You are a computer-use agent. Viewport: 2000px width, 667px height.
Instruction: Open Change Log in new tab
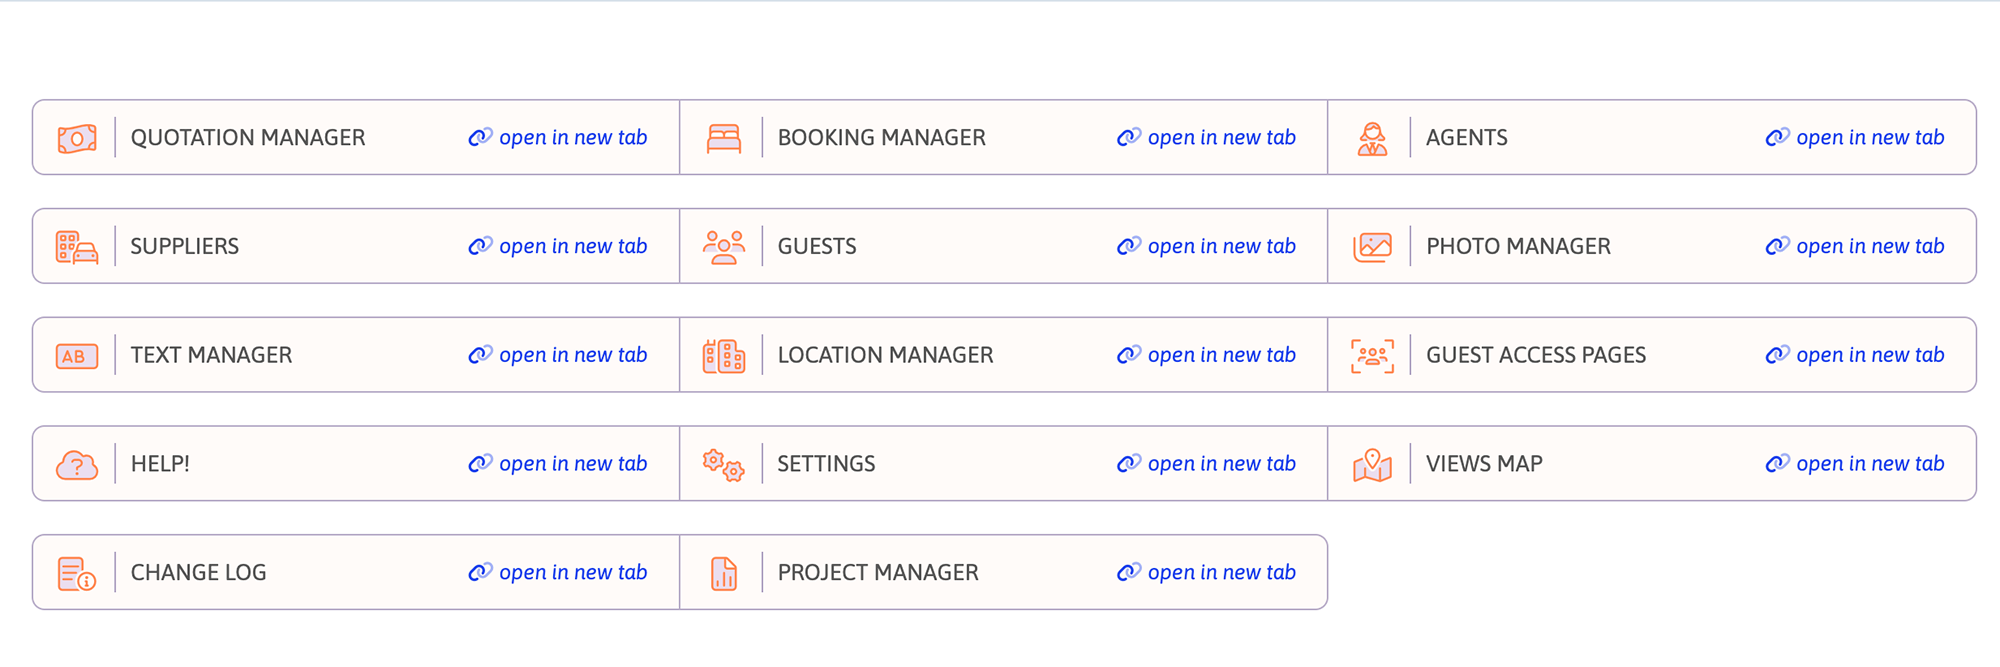[x=573, y=574]
